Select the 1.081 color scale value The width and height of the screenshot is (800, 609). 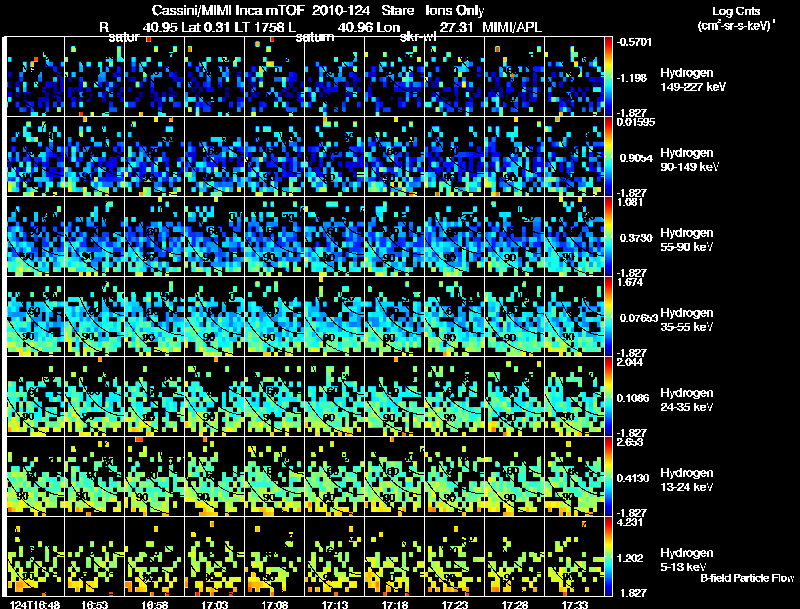click(630, 202)
